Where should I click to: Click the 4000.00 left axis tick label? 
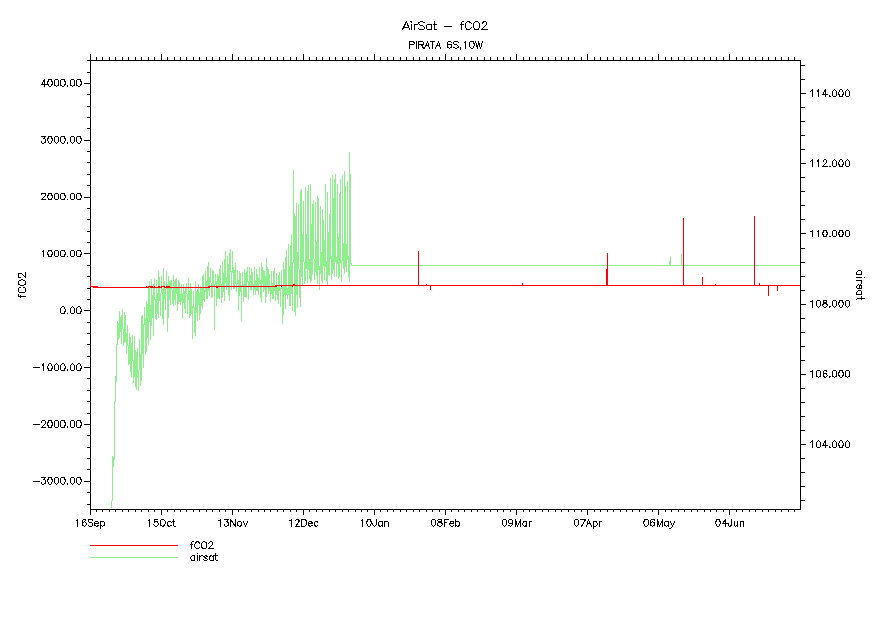pos(61,83)
